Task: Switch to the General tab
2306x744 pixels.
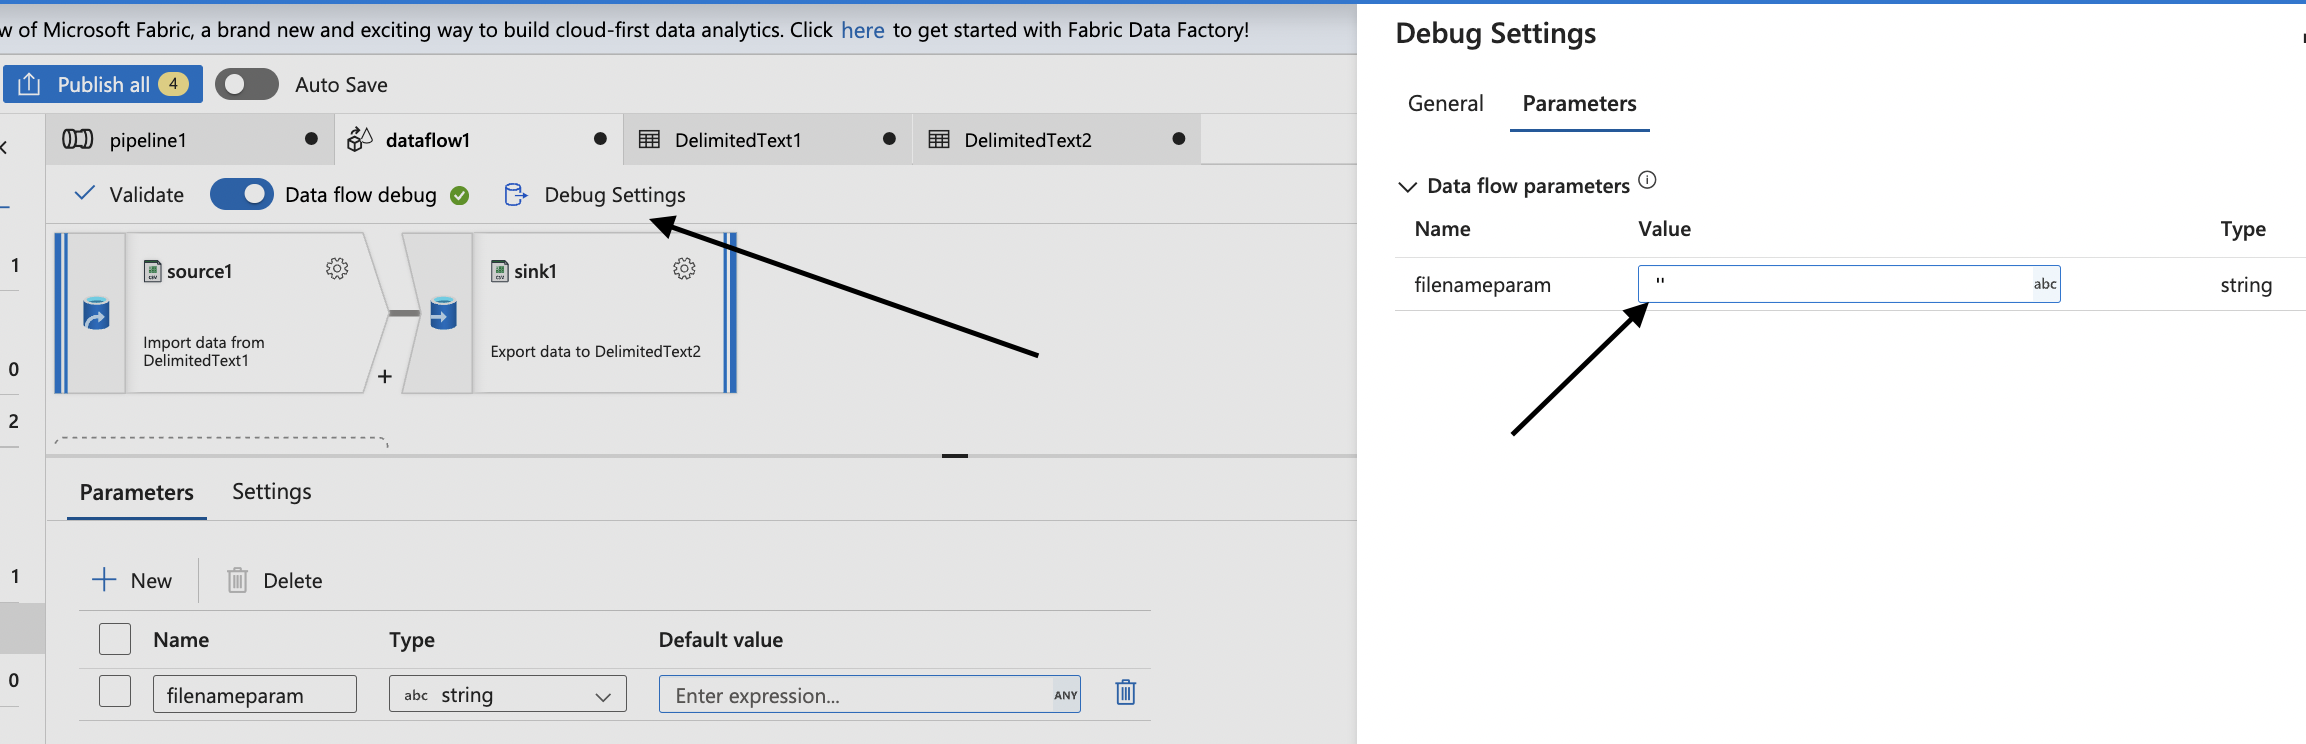Action: (1445, 104)
